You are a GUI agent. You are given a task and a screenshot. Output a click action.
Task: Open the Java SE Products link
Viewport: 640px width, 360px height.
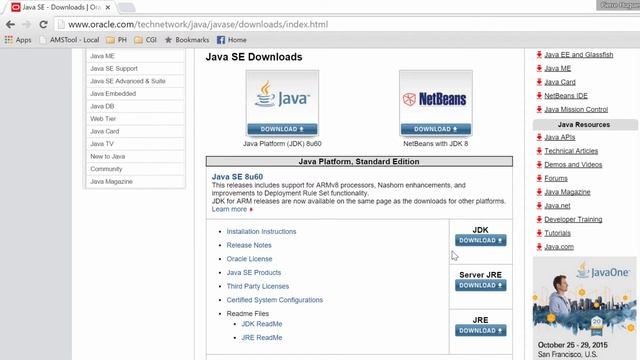tap(254, 273)
